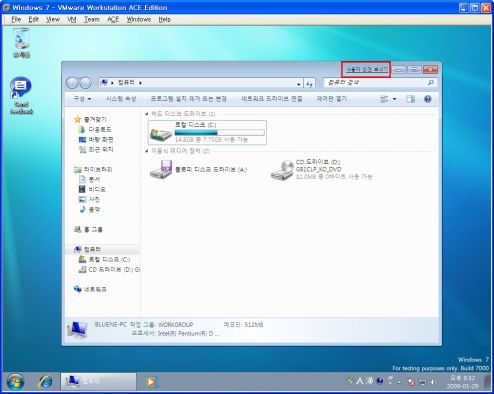Click 제어판 열기 toolbar button

click(332, 99)
